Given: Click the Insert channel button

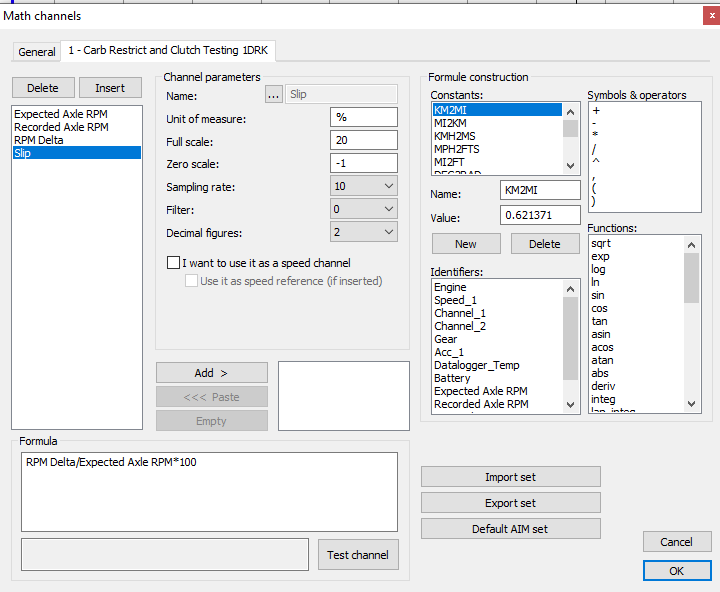Looking at the screenshot, I should 110,88.
